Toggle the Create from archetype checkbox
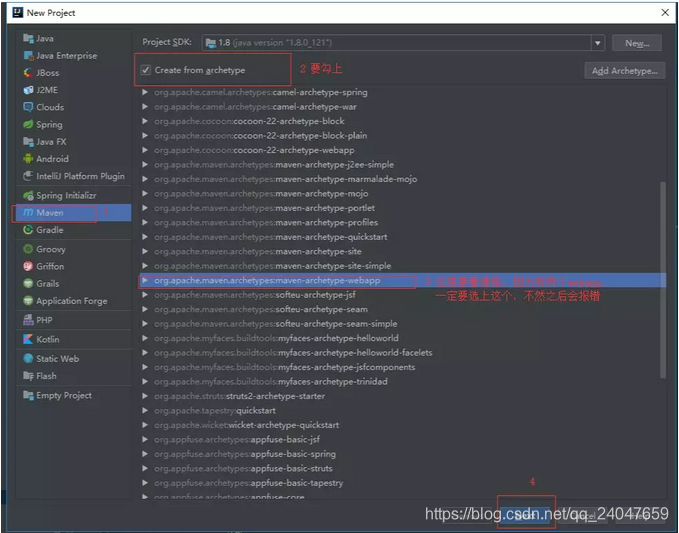The image size is (679, 533). [146, 70]
